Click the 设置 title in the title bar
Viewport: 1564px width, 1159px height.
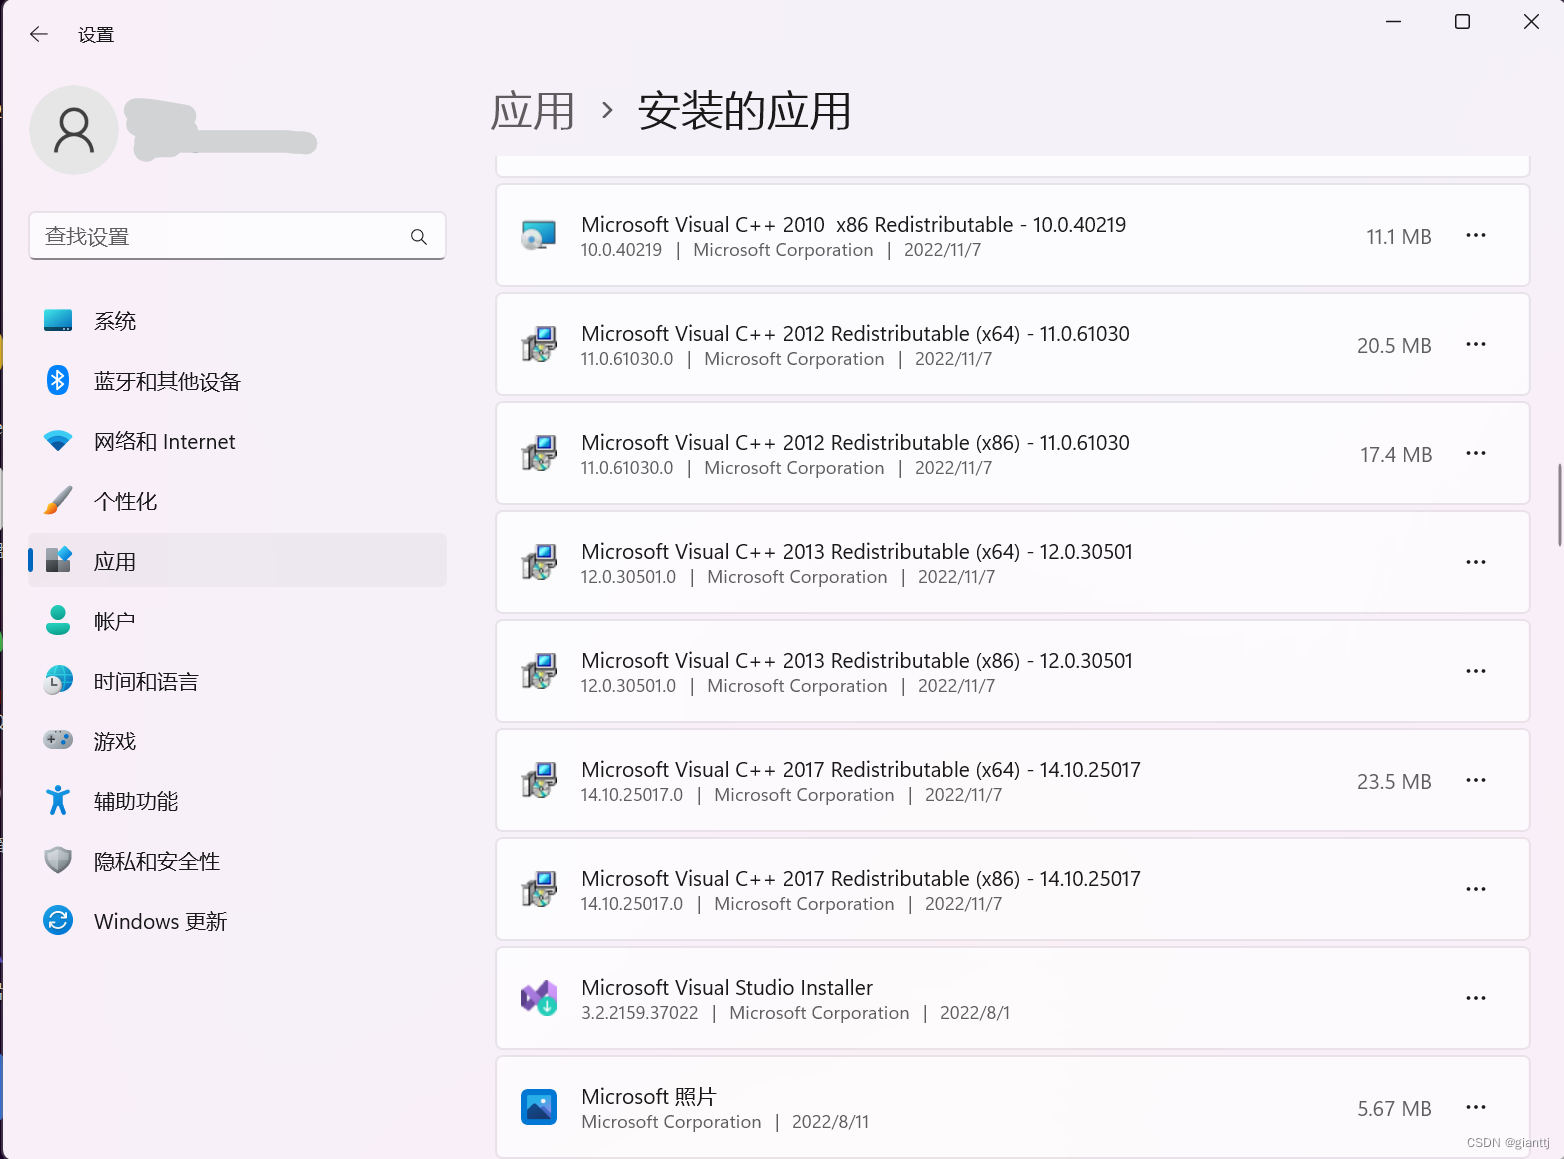click(96, 33)
